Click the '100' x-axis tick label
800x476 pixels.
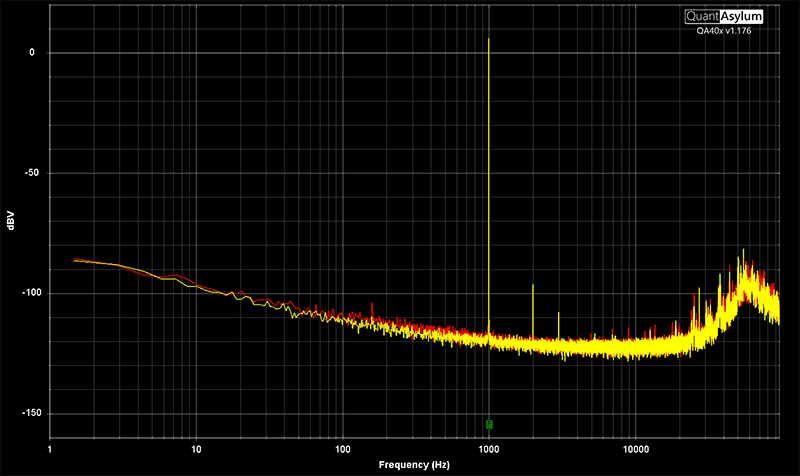[x=342, y=449]
